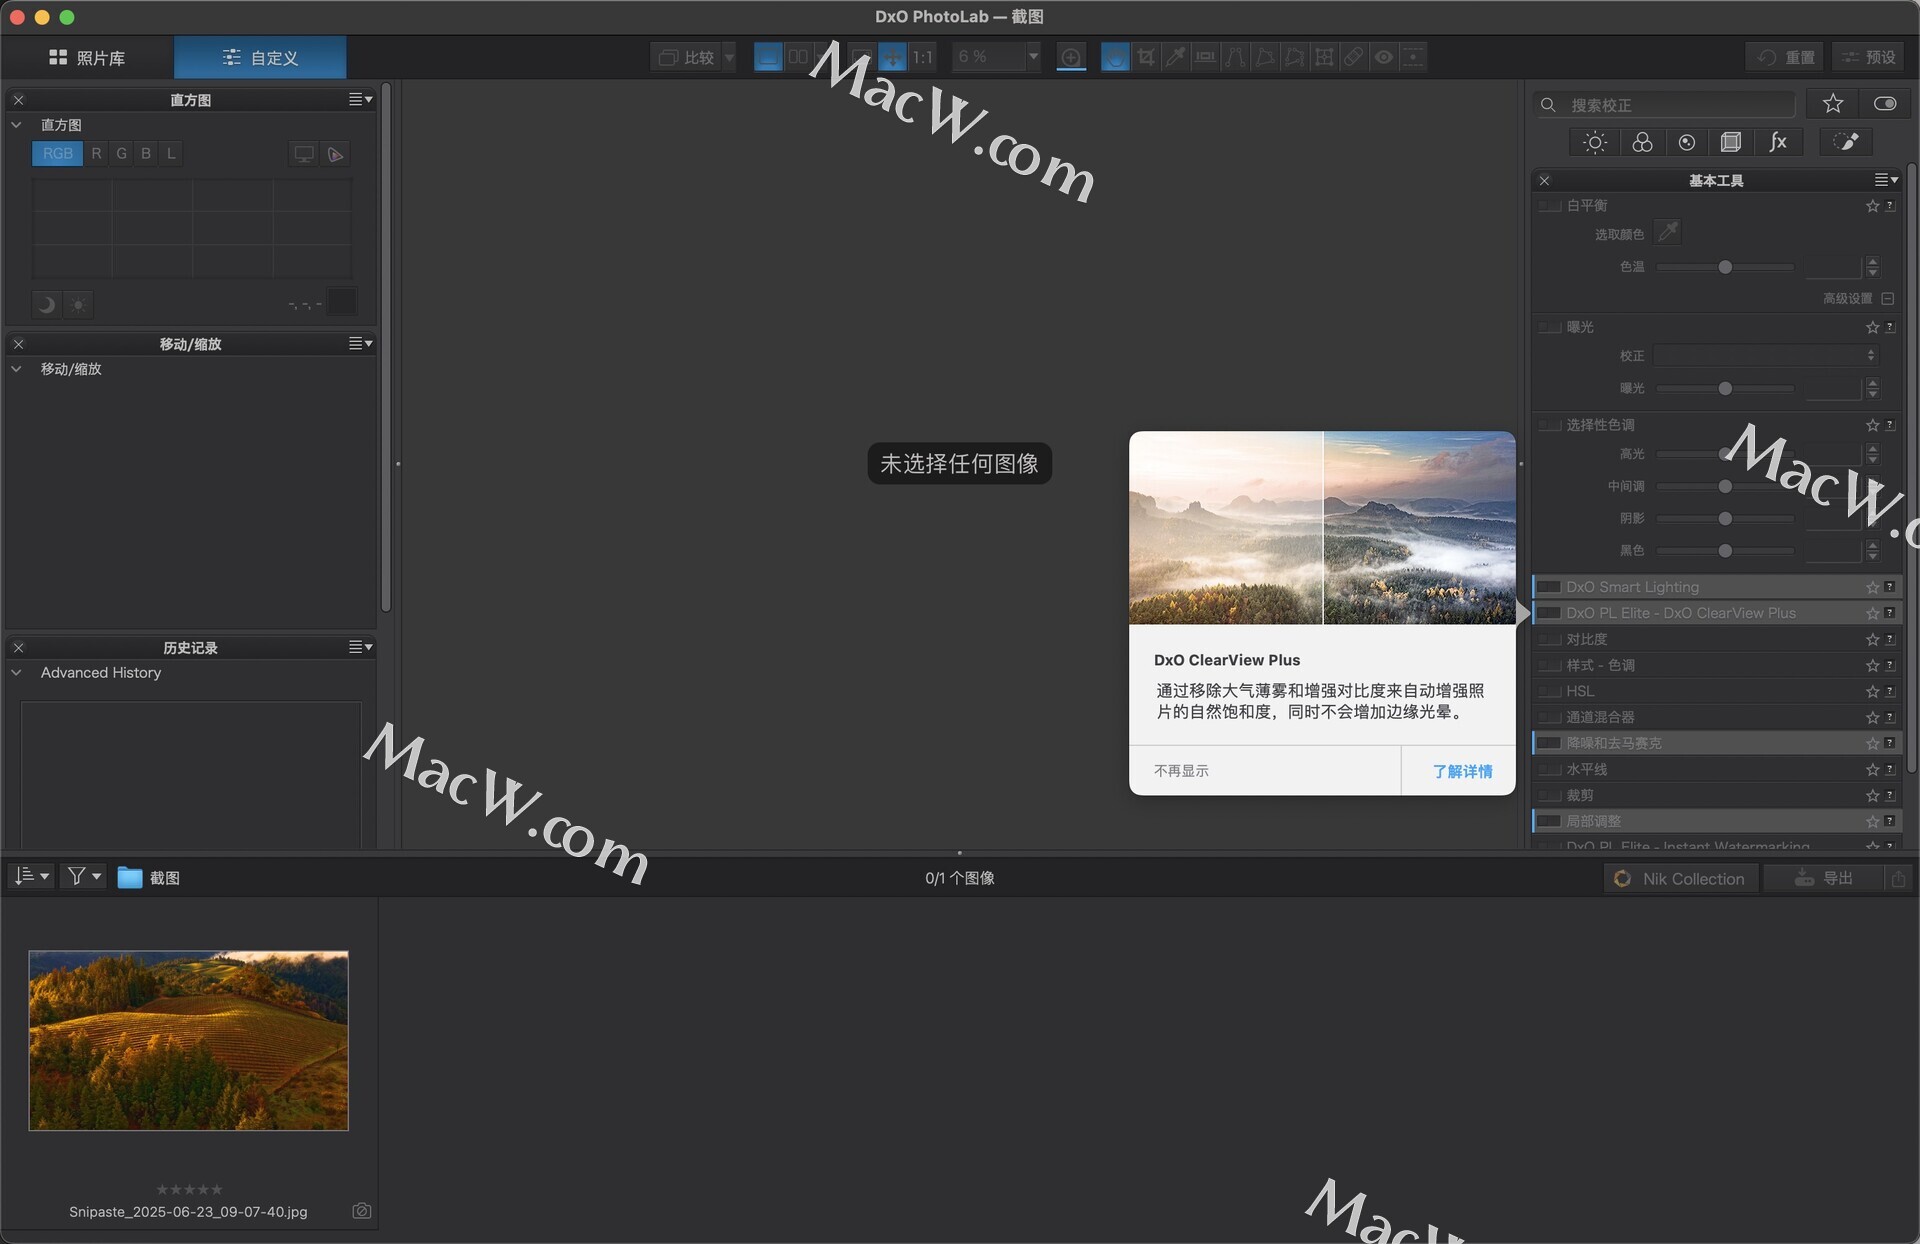Click 了解详情 in the ClearView Plus popup
The height and width of the screenshot is (1244, 1920).
pyautogui.click(x=1461, y=771)
